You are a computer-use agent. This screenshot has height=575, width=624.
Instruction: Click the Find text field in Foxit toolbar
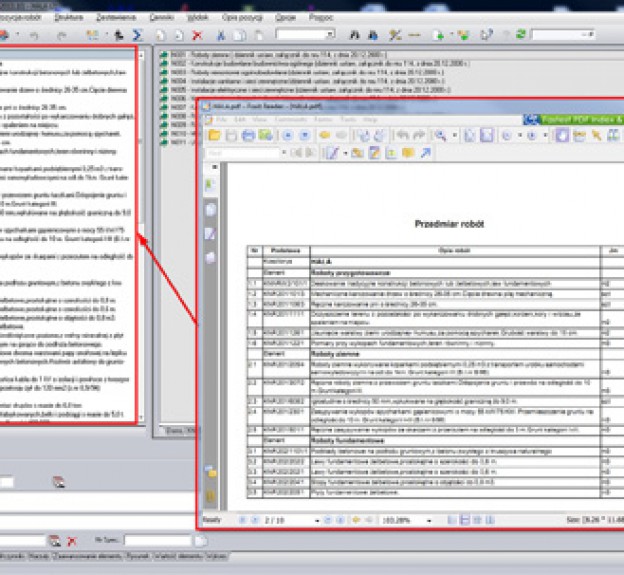tap(243, 153)
